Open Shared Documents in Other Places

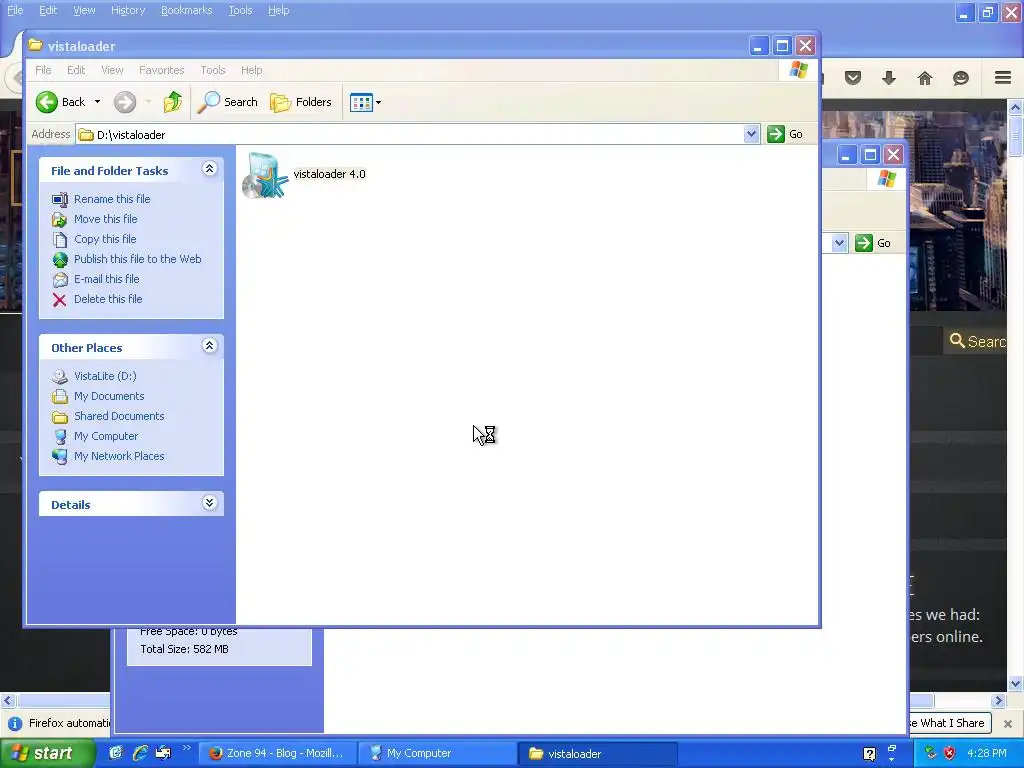coord(119,416)
